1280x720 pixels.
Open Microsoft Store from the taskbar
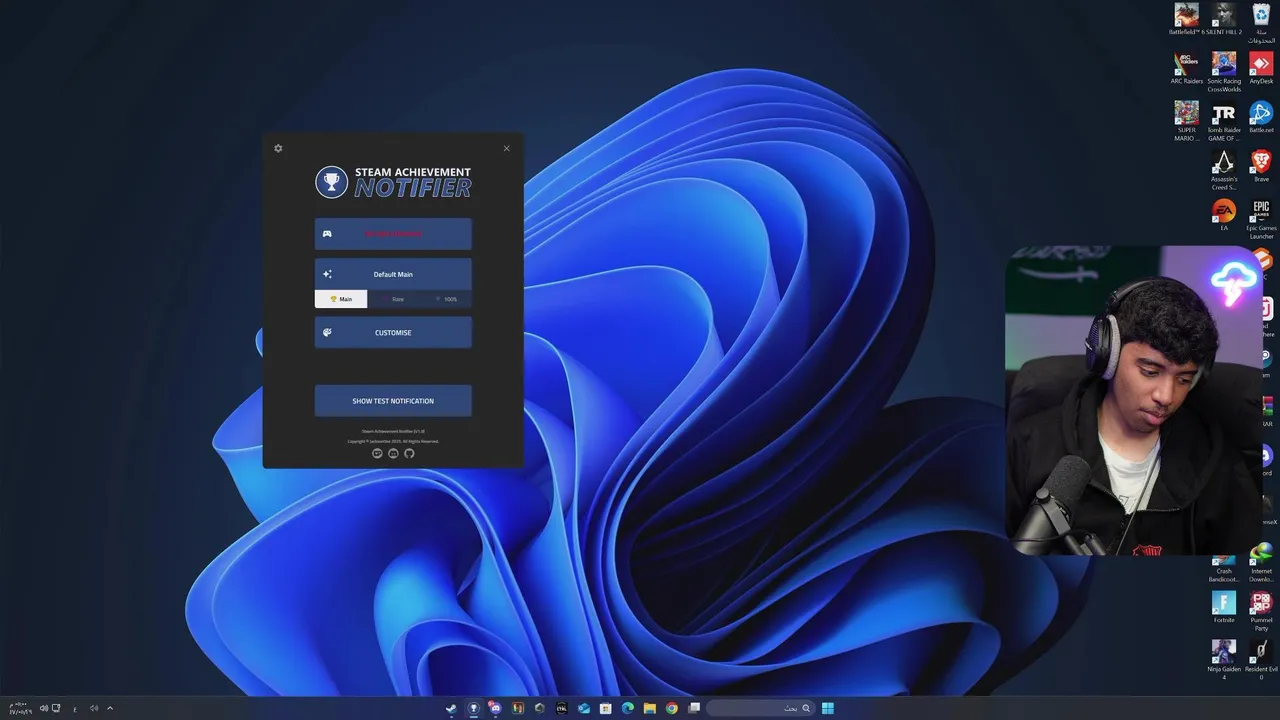tap(606, 708)
